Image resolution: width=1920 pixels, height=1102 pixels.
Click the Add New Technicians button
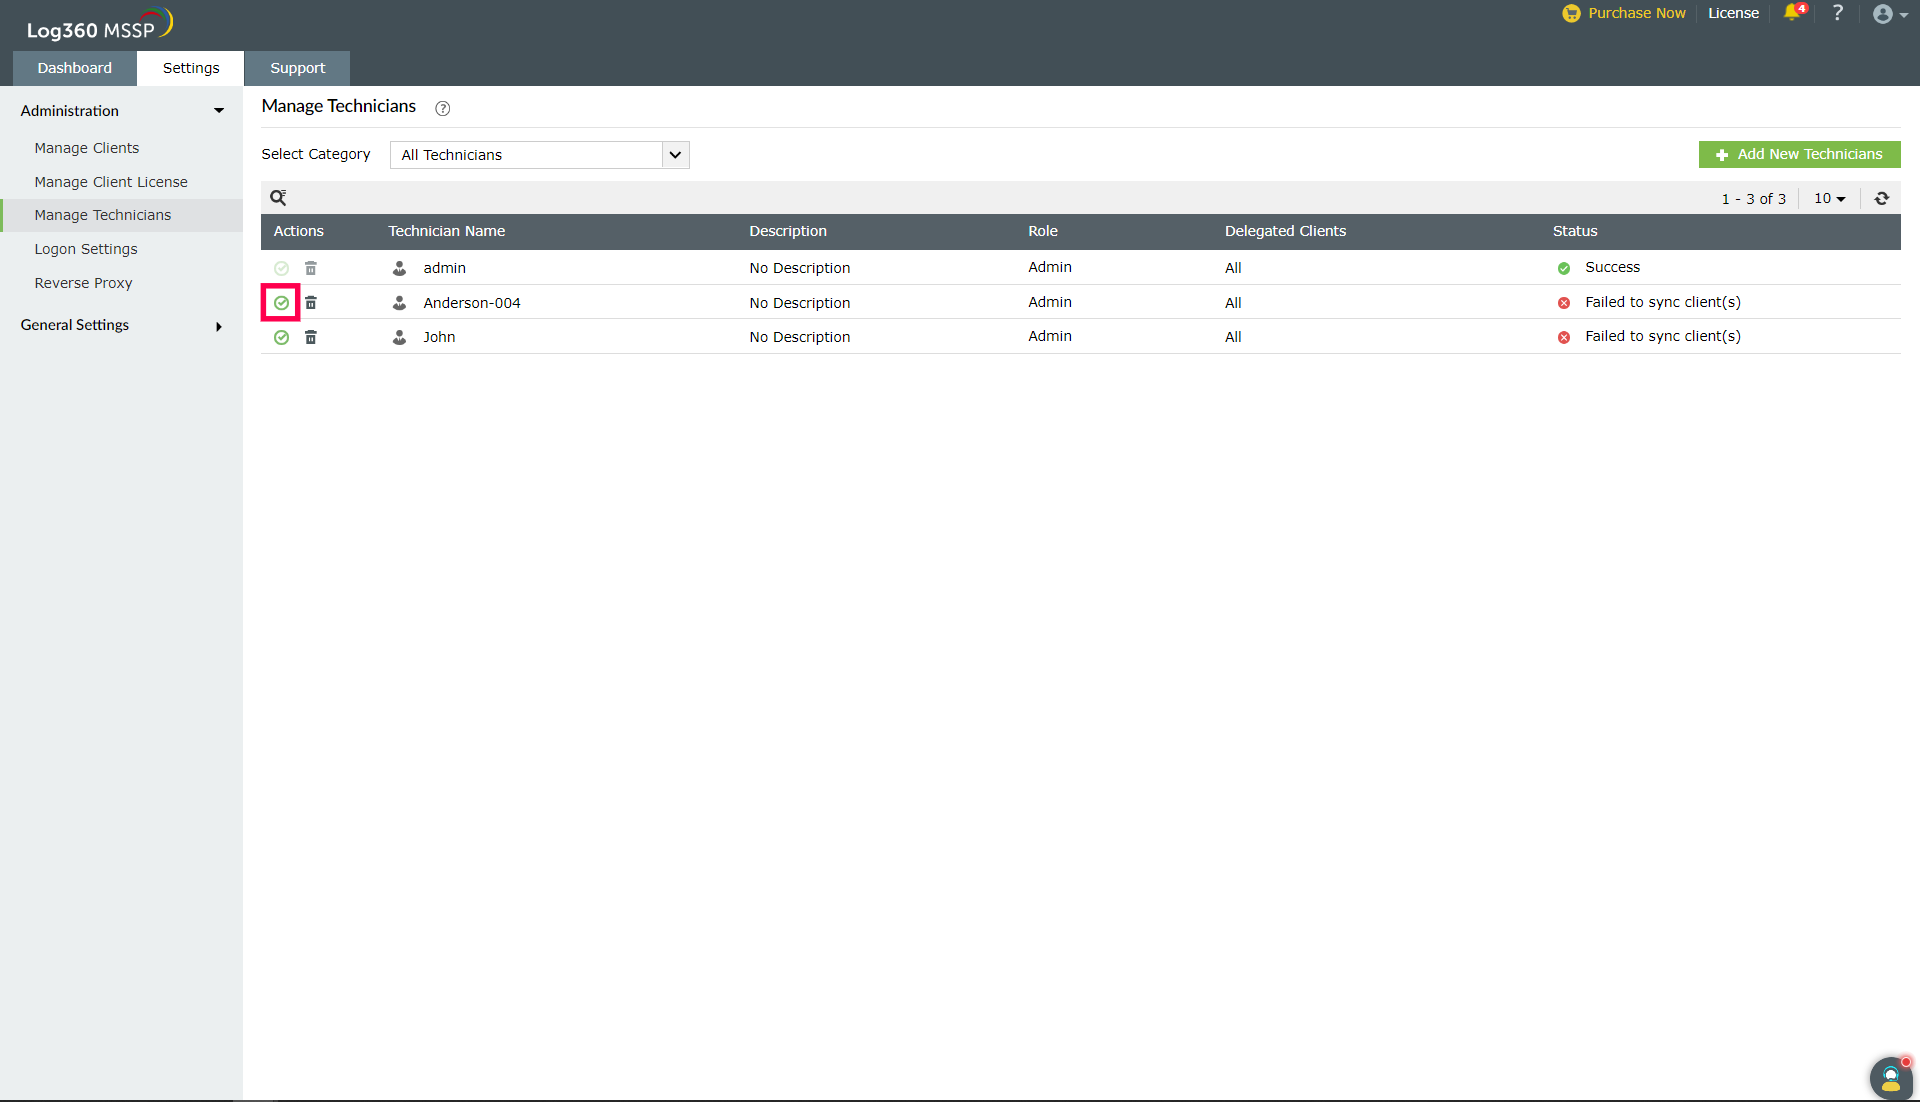(x=1799, y=154)
